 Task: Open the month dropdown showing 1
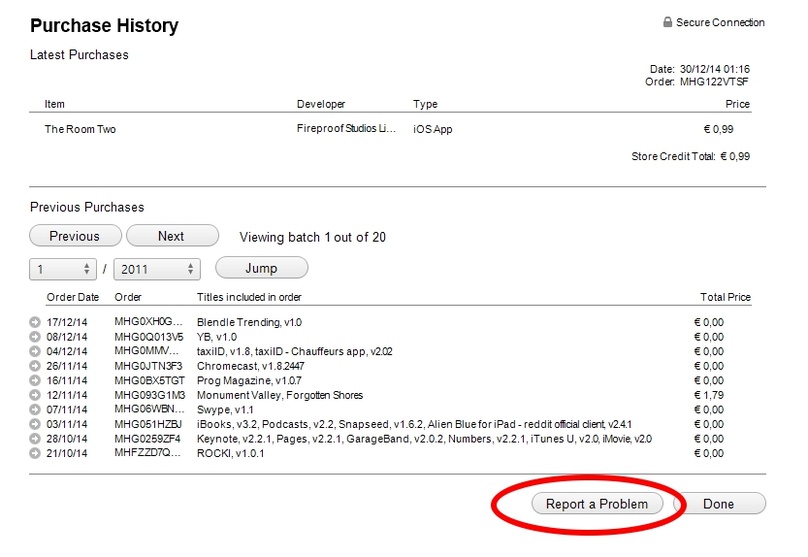(x=63, y=269)
